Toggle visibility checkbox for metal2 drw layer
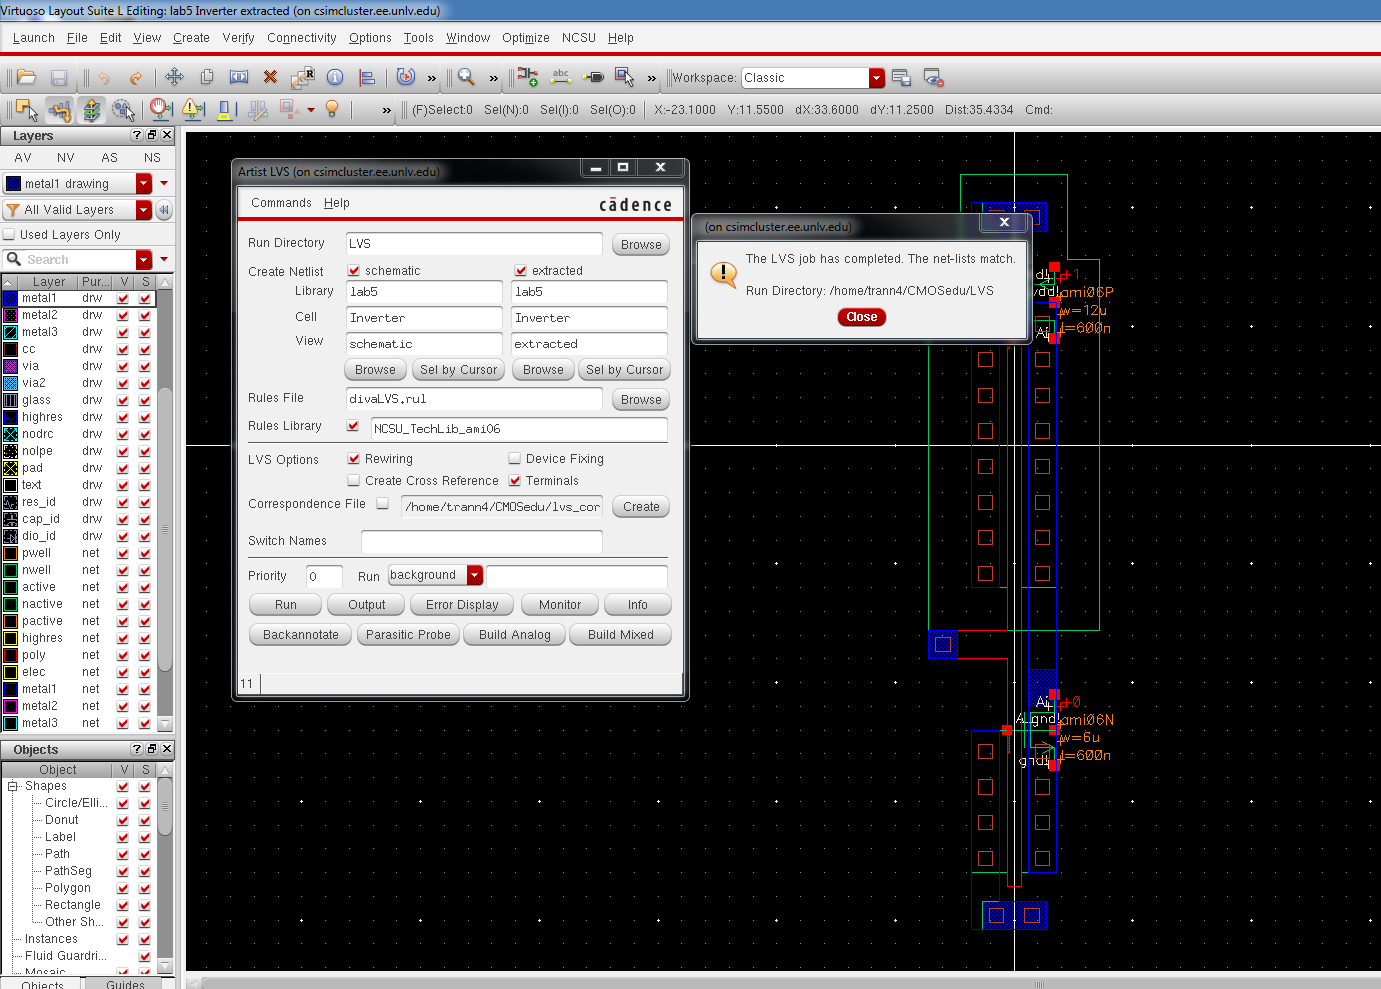The image size is (1381, 989). 123,315
